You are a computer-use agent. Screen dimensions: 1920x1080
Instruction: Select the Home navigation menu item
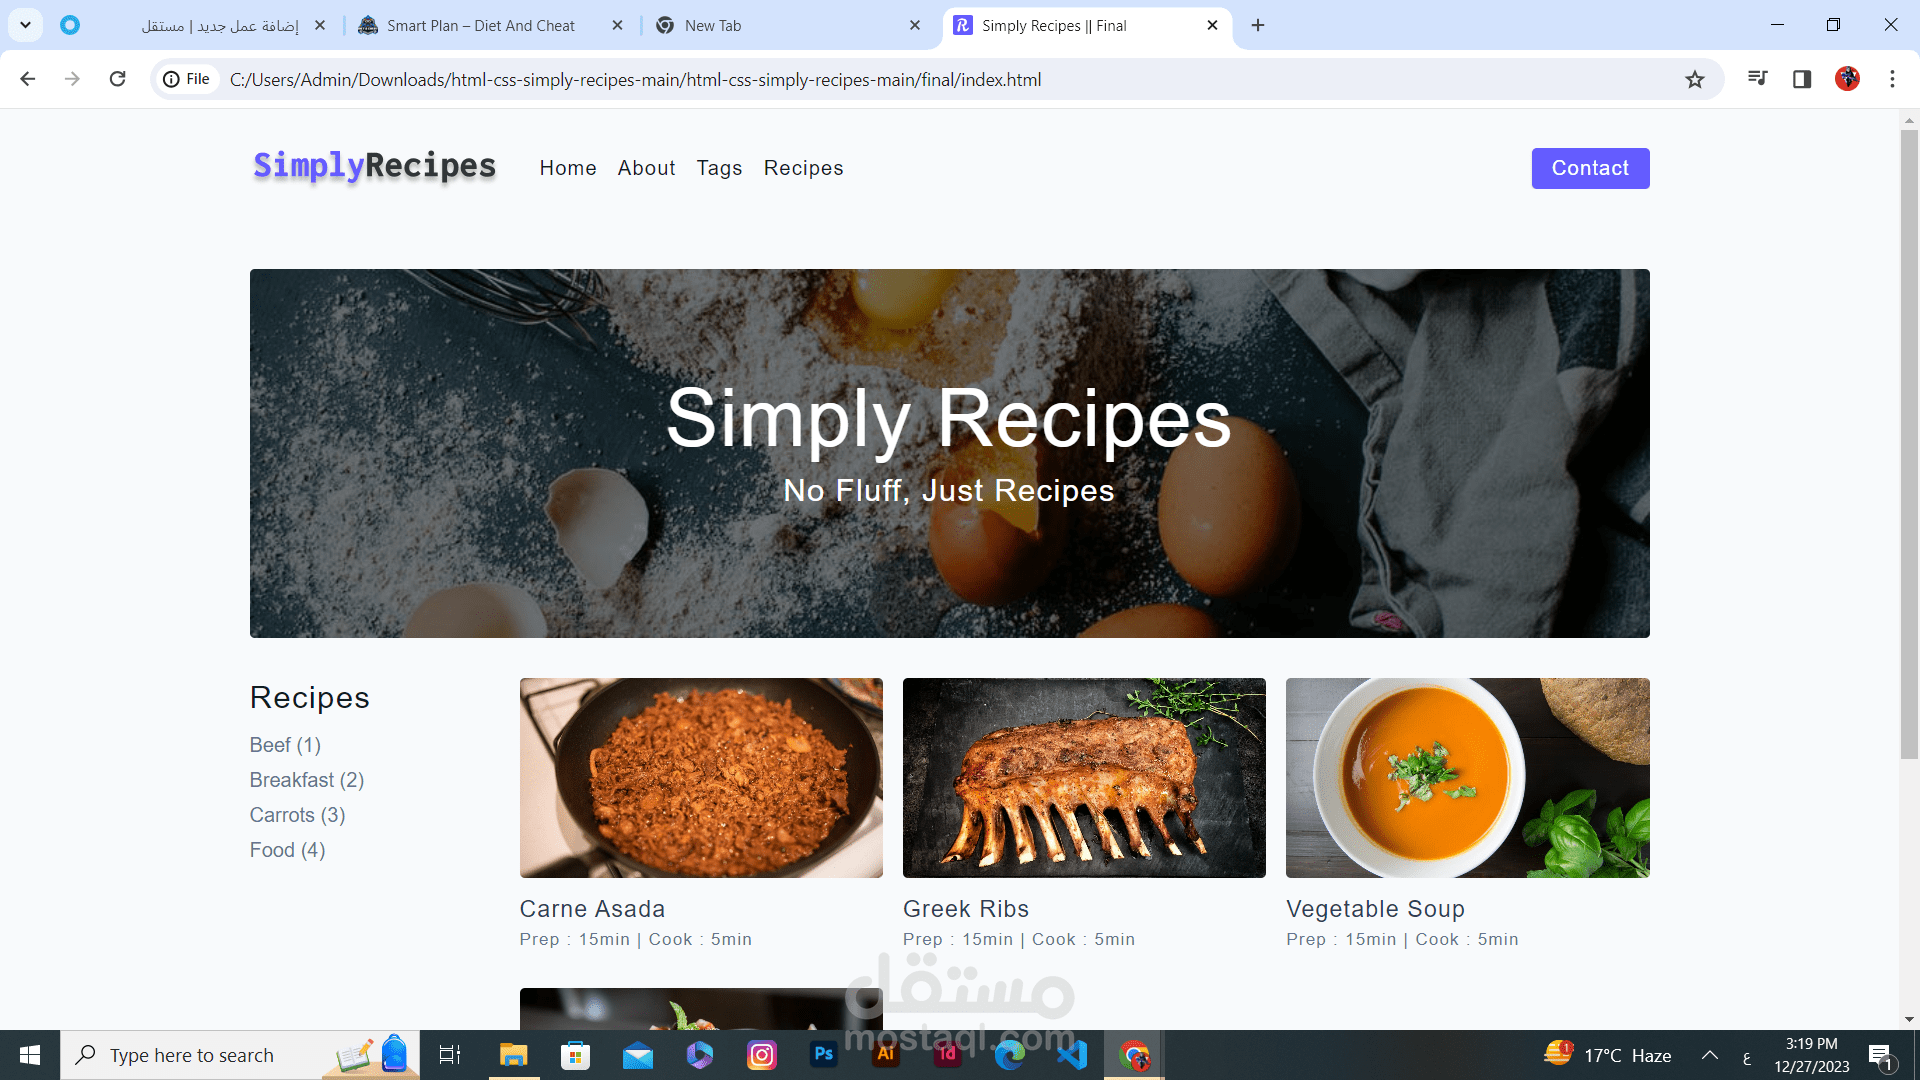click(x=568, y=167)
